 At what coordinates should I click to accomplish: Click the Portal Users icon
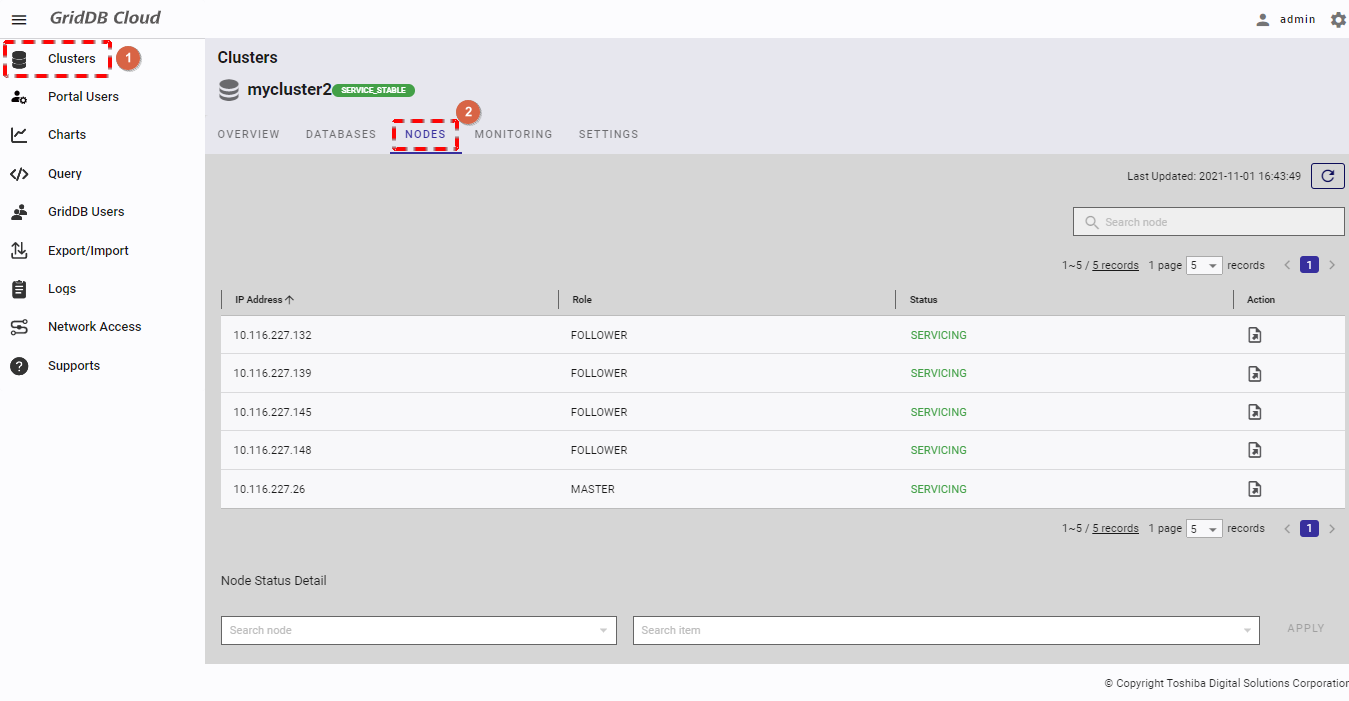tap(19, 97)
